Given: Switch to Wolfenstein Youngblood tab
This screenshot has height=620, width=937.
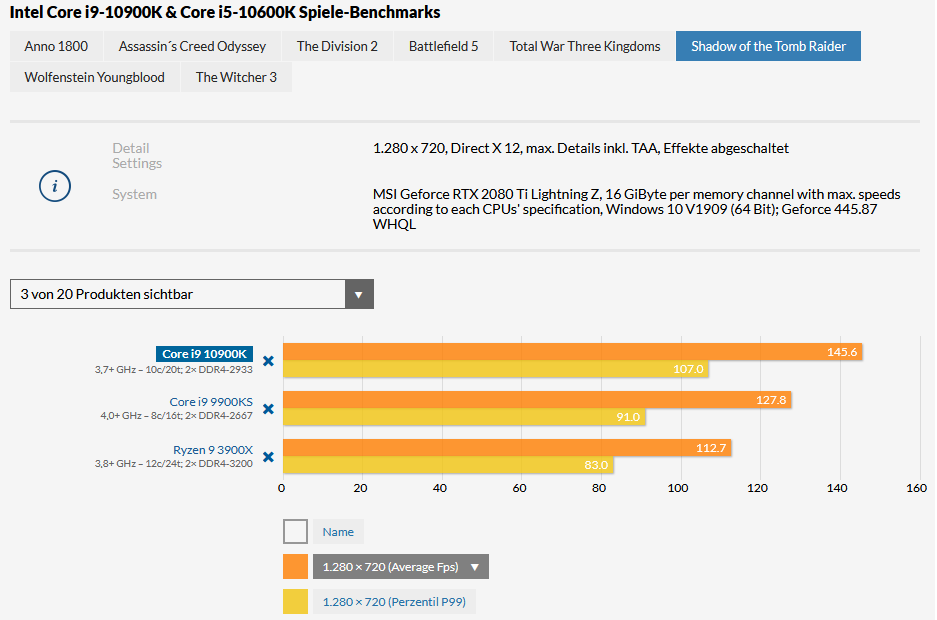Looking at the screenshot, I should pyautogui.click(x=94, y=77).
